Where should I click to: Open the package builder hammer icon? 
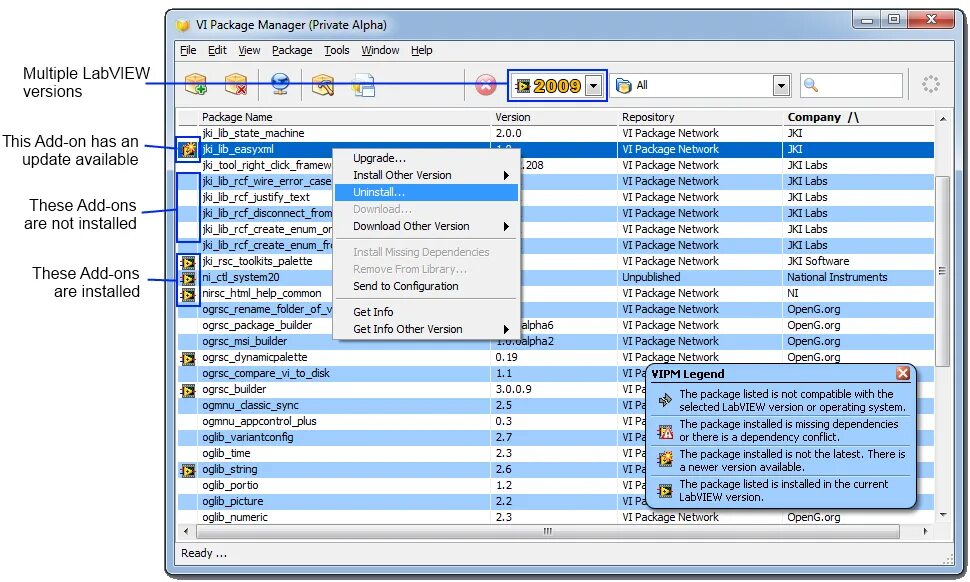tap(322, 85)
